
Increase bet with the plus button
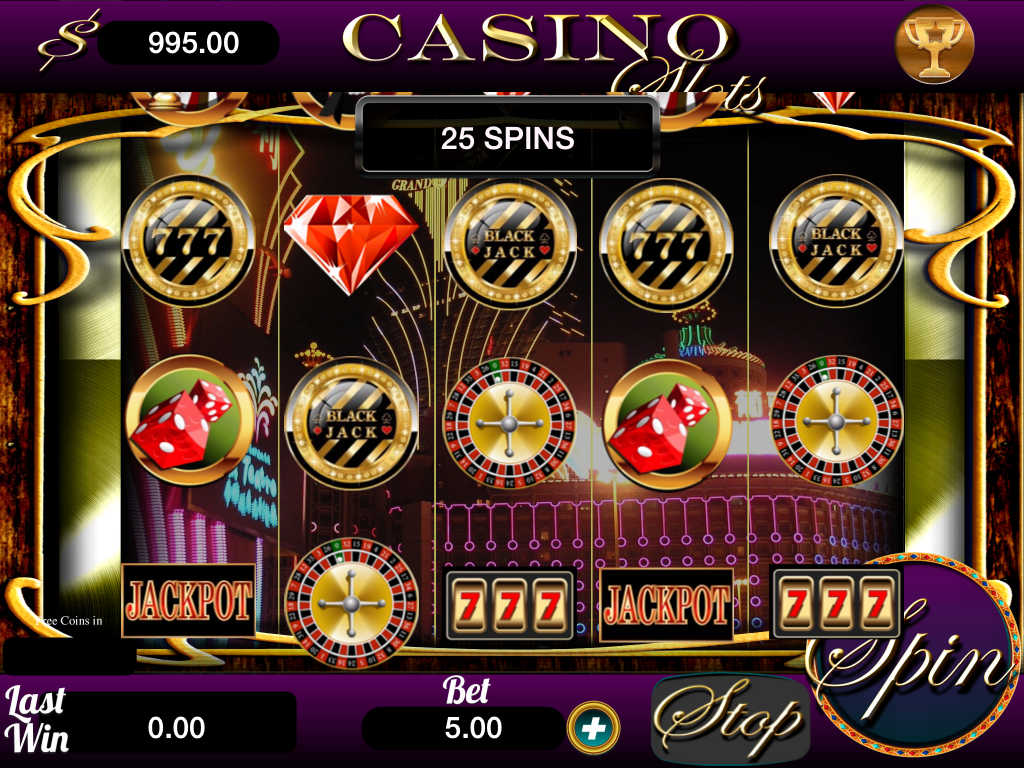593,728
